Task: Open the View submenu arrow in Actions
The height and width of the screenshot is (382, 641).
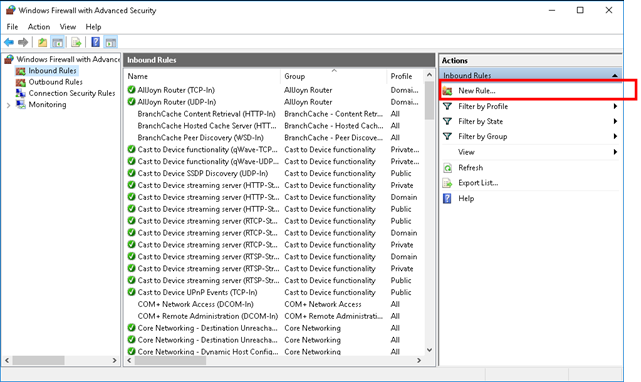Action: click(x=615, y=152)
